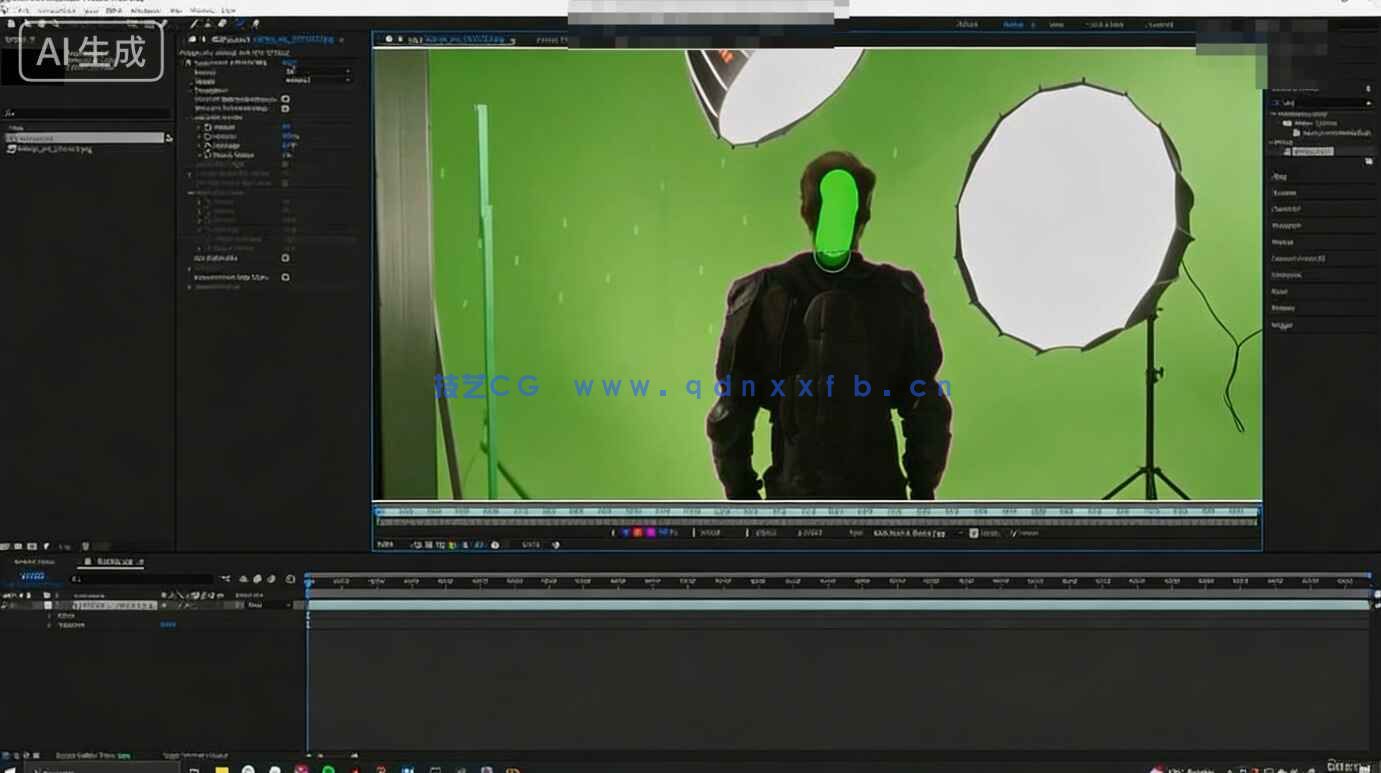Click the blue highlighted tool in the toolbar
This screenshot has width=1381, height=773.
[x=240, y=23]
